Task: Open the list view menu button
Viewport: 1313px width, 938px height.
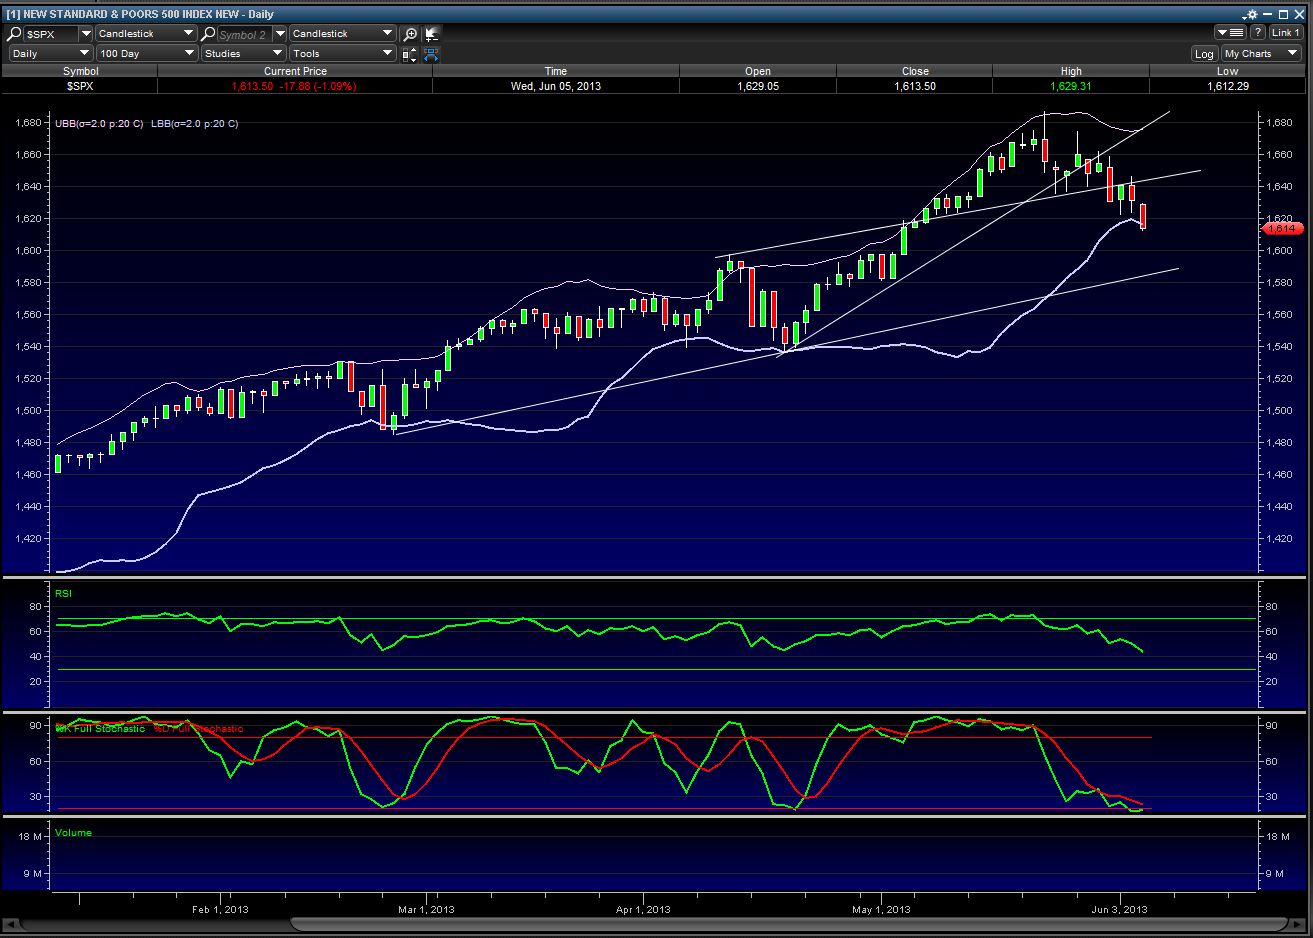Action: click(x=1230, y=33)
